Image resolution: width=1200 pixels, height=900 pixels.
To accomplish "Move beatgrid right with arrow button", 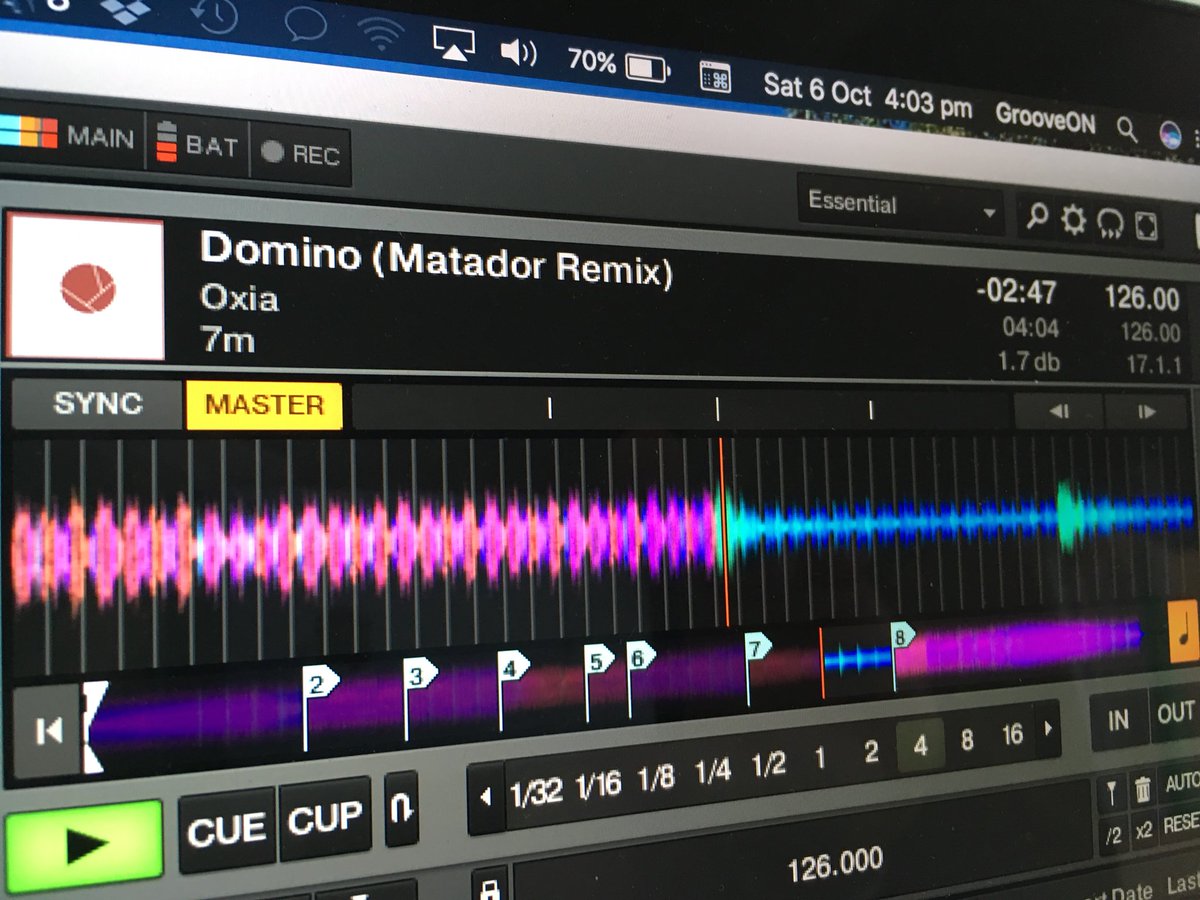I will coord(1146,411).
